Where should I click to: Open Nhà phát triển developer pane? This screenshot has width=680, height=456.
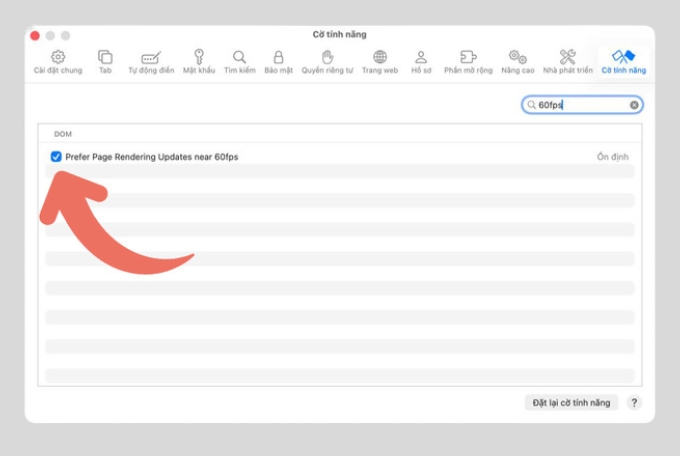point(568,62)
